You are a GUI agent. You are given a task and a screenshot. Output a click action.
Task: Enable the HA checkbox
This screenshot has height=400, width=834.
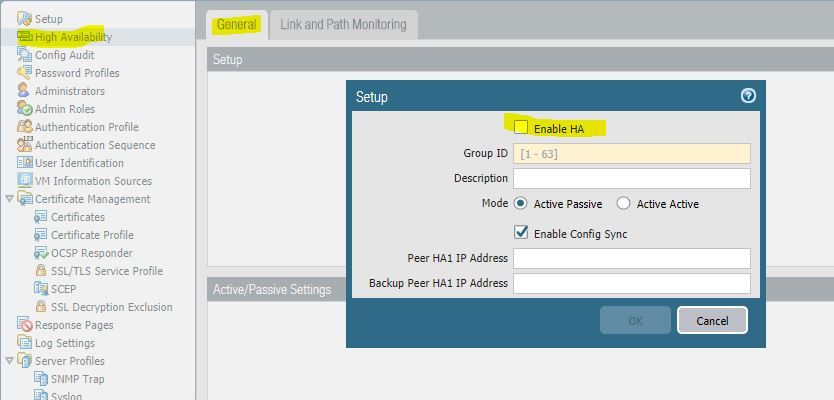click(x=521, y=128)
